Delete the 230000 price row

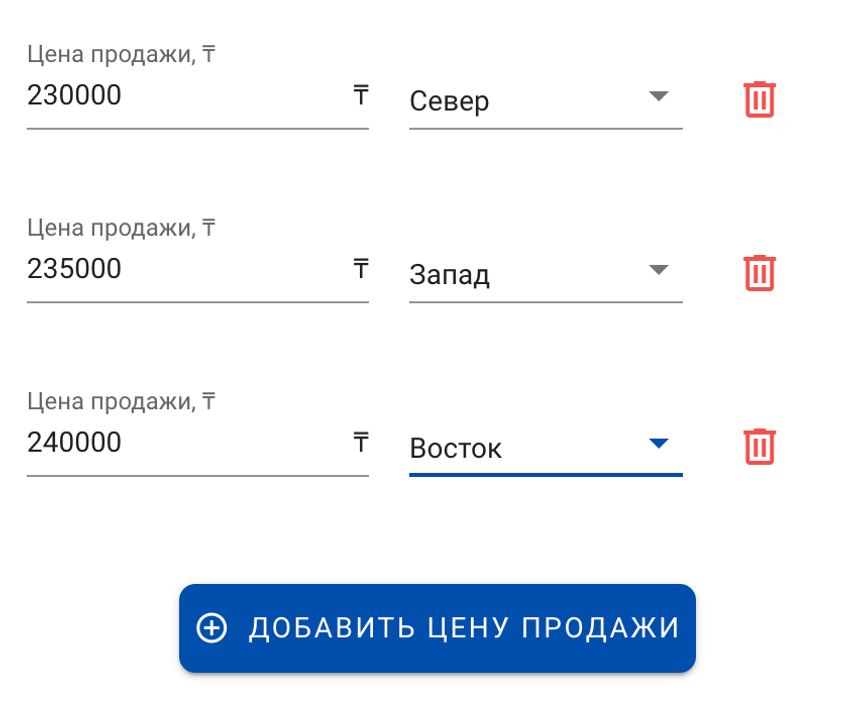point(760,99)
